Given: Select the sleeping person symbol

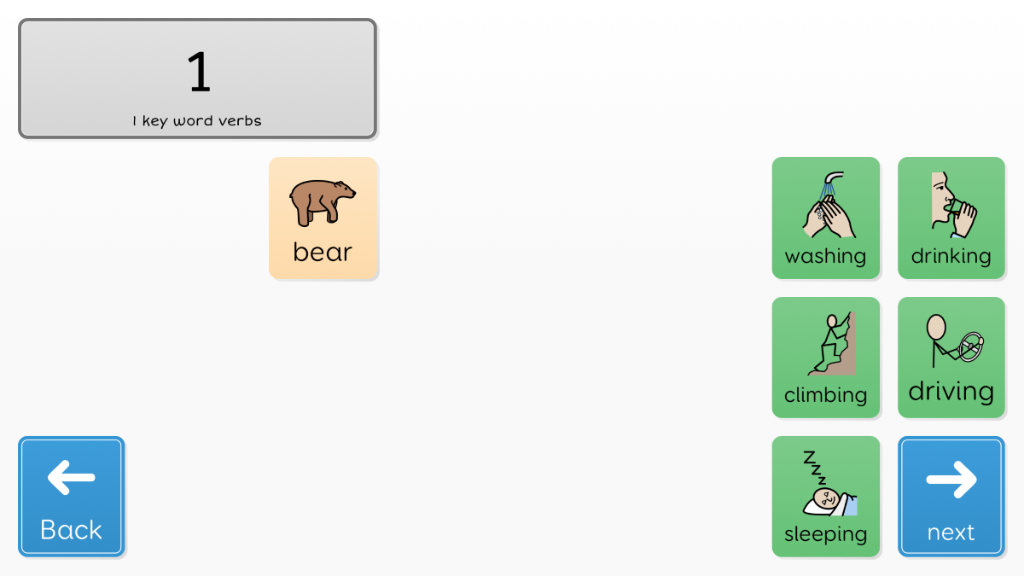Looking at the screenshot, I should pyautogui.click(x=829, y=483).
